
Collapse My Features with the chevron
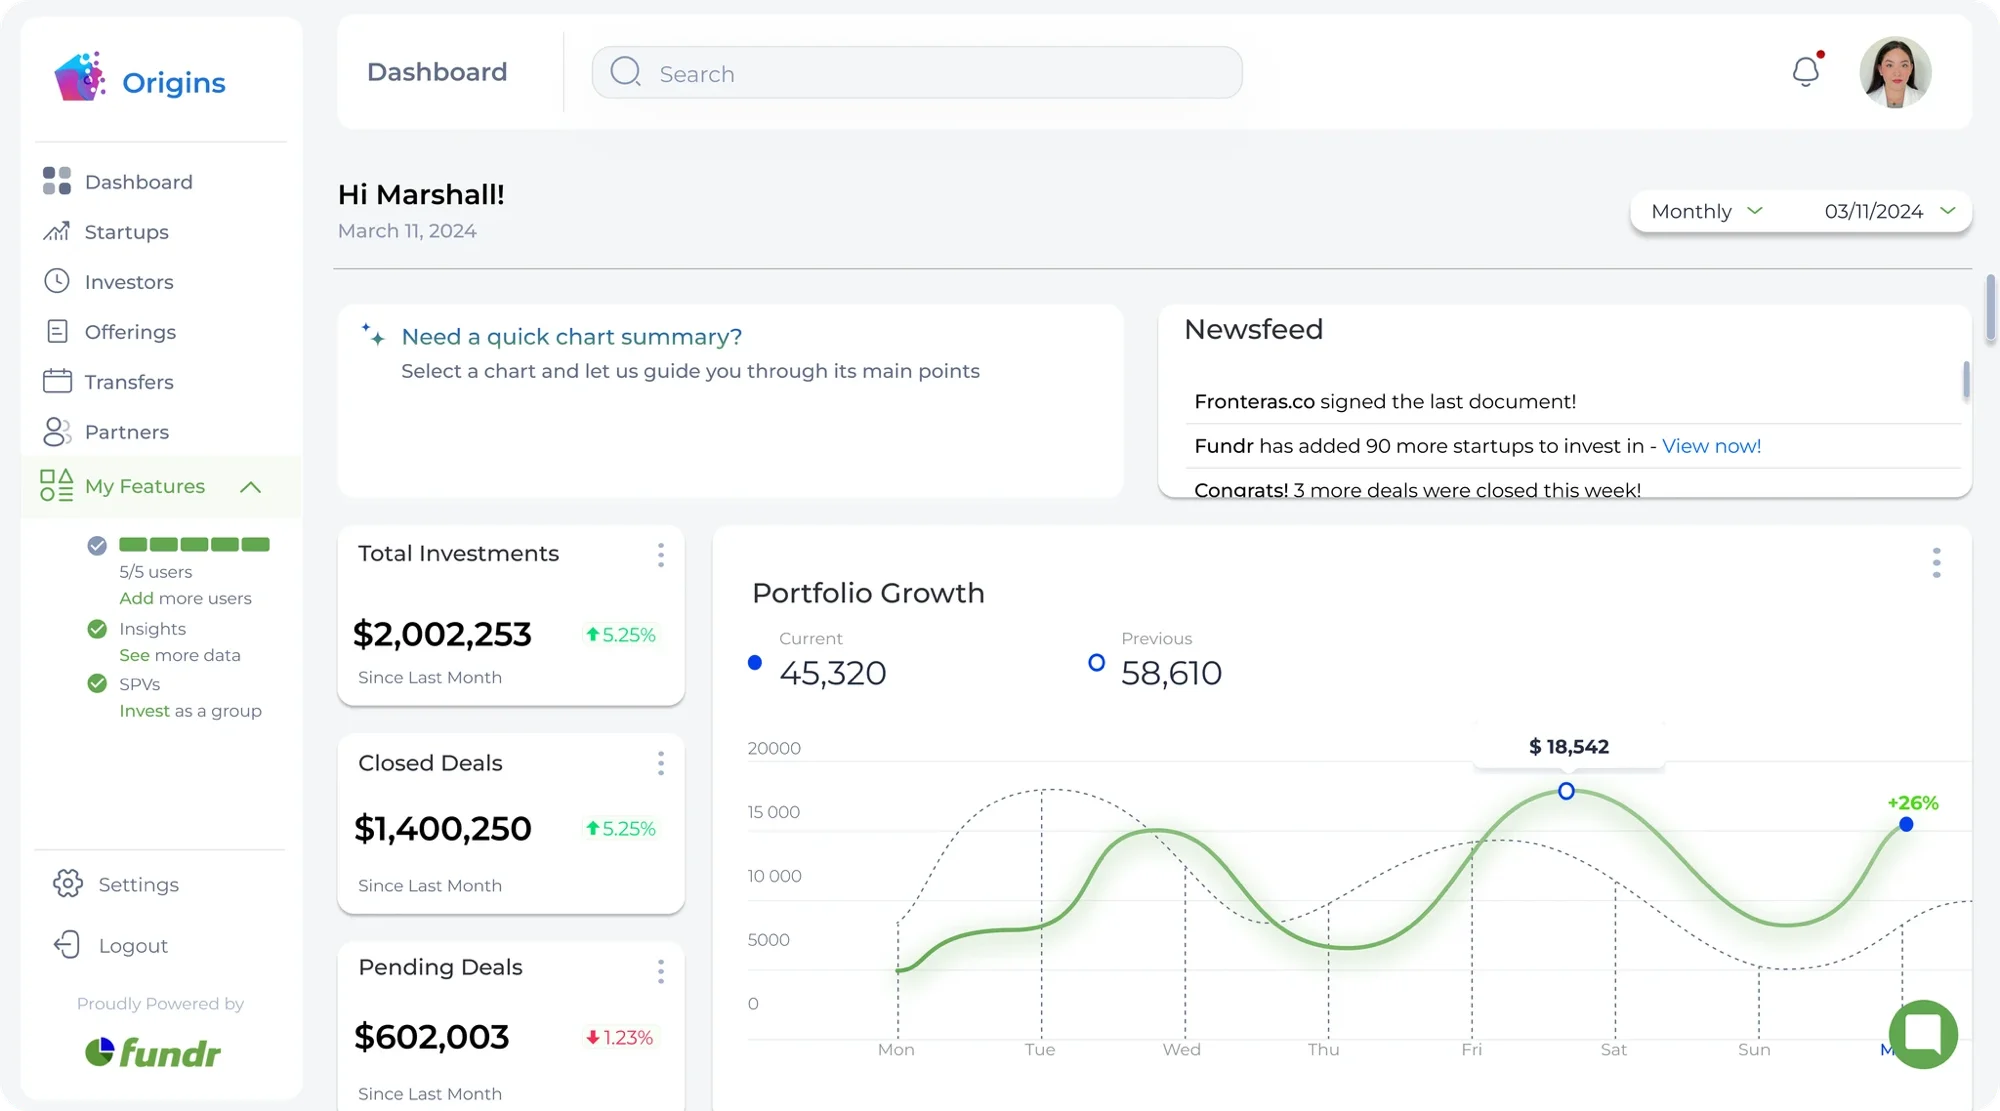251,487
